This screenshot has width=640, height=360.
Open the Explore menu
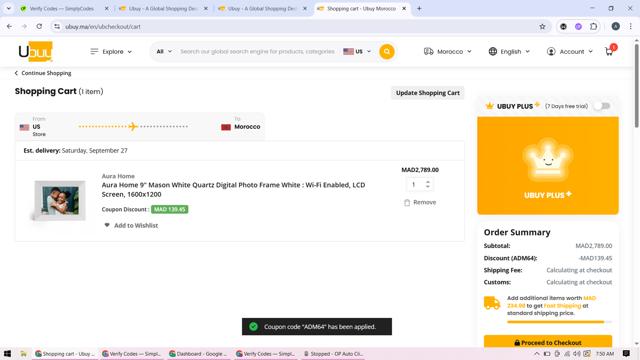click(x=111, y=51)
